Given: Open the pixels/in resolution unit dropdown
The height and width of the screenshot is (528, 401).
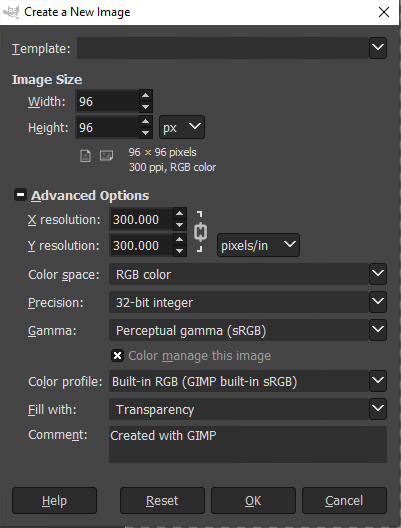Looking at the screenshot, I should pyautogui.click(x=258, y=245).
